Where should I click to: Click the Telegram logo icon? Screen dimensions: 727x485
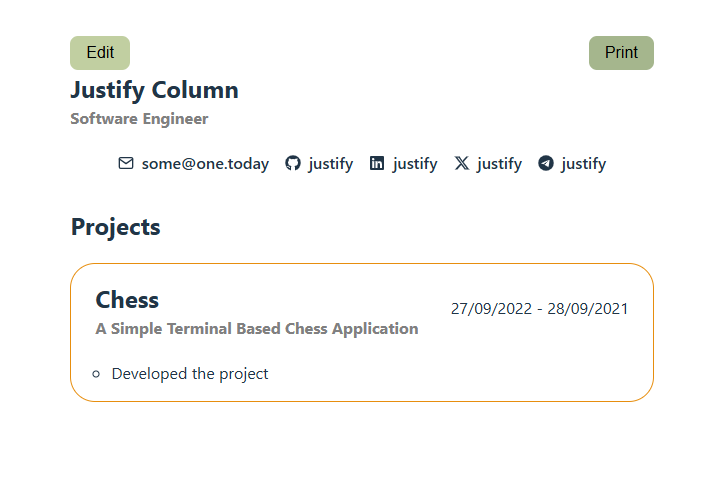click(x=546, y=163)
